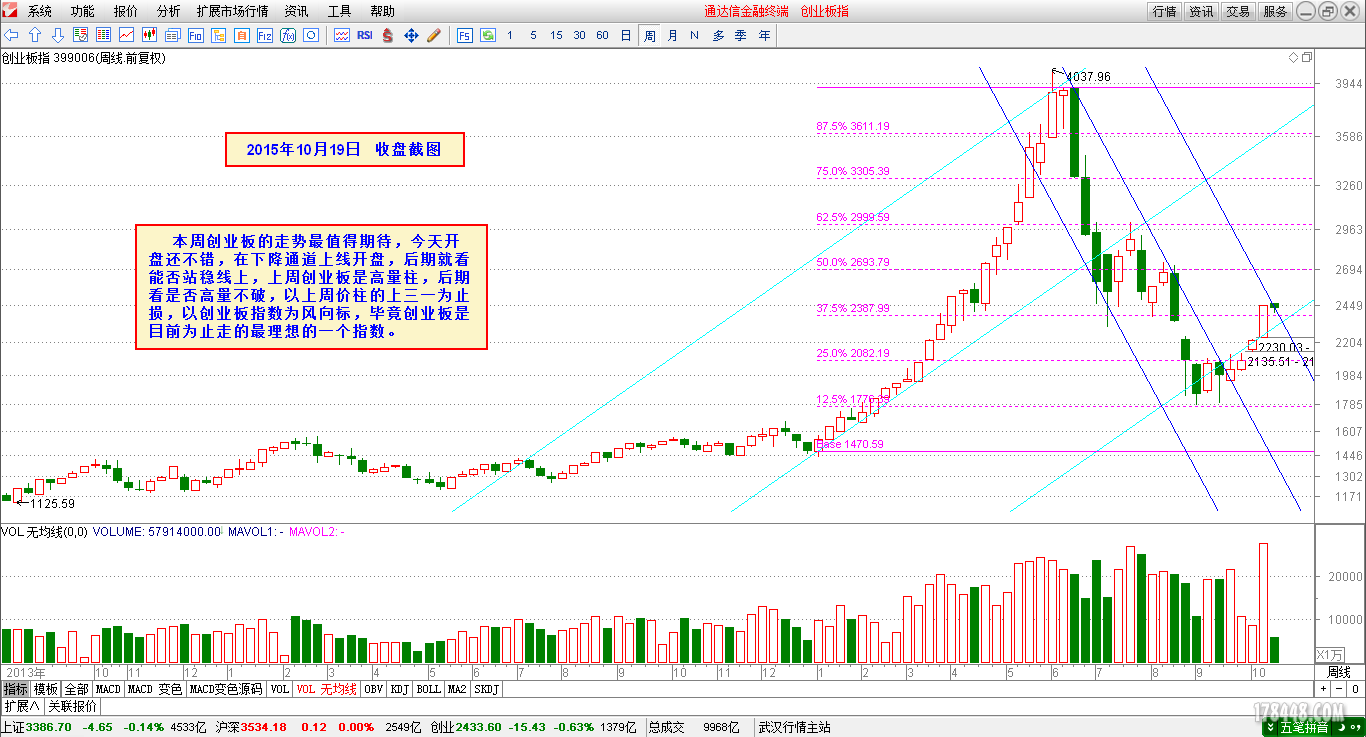Click the 交易 button
Screen dimensions: 1366x737
tap(1238, 11)
